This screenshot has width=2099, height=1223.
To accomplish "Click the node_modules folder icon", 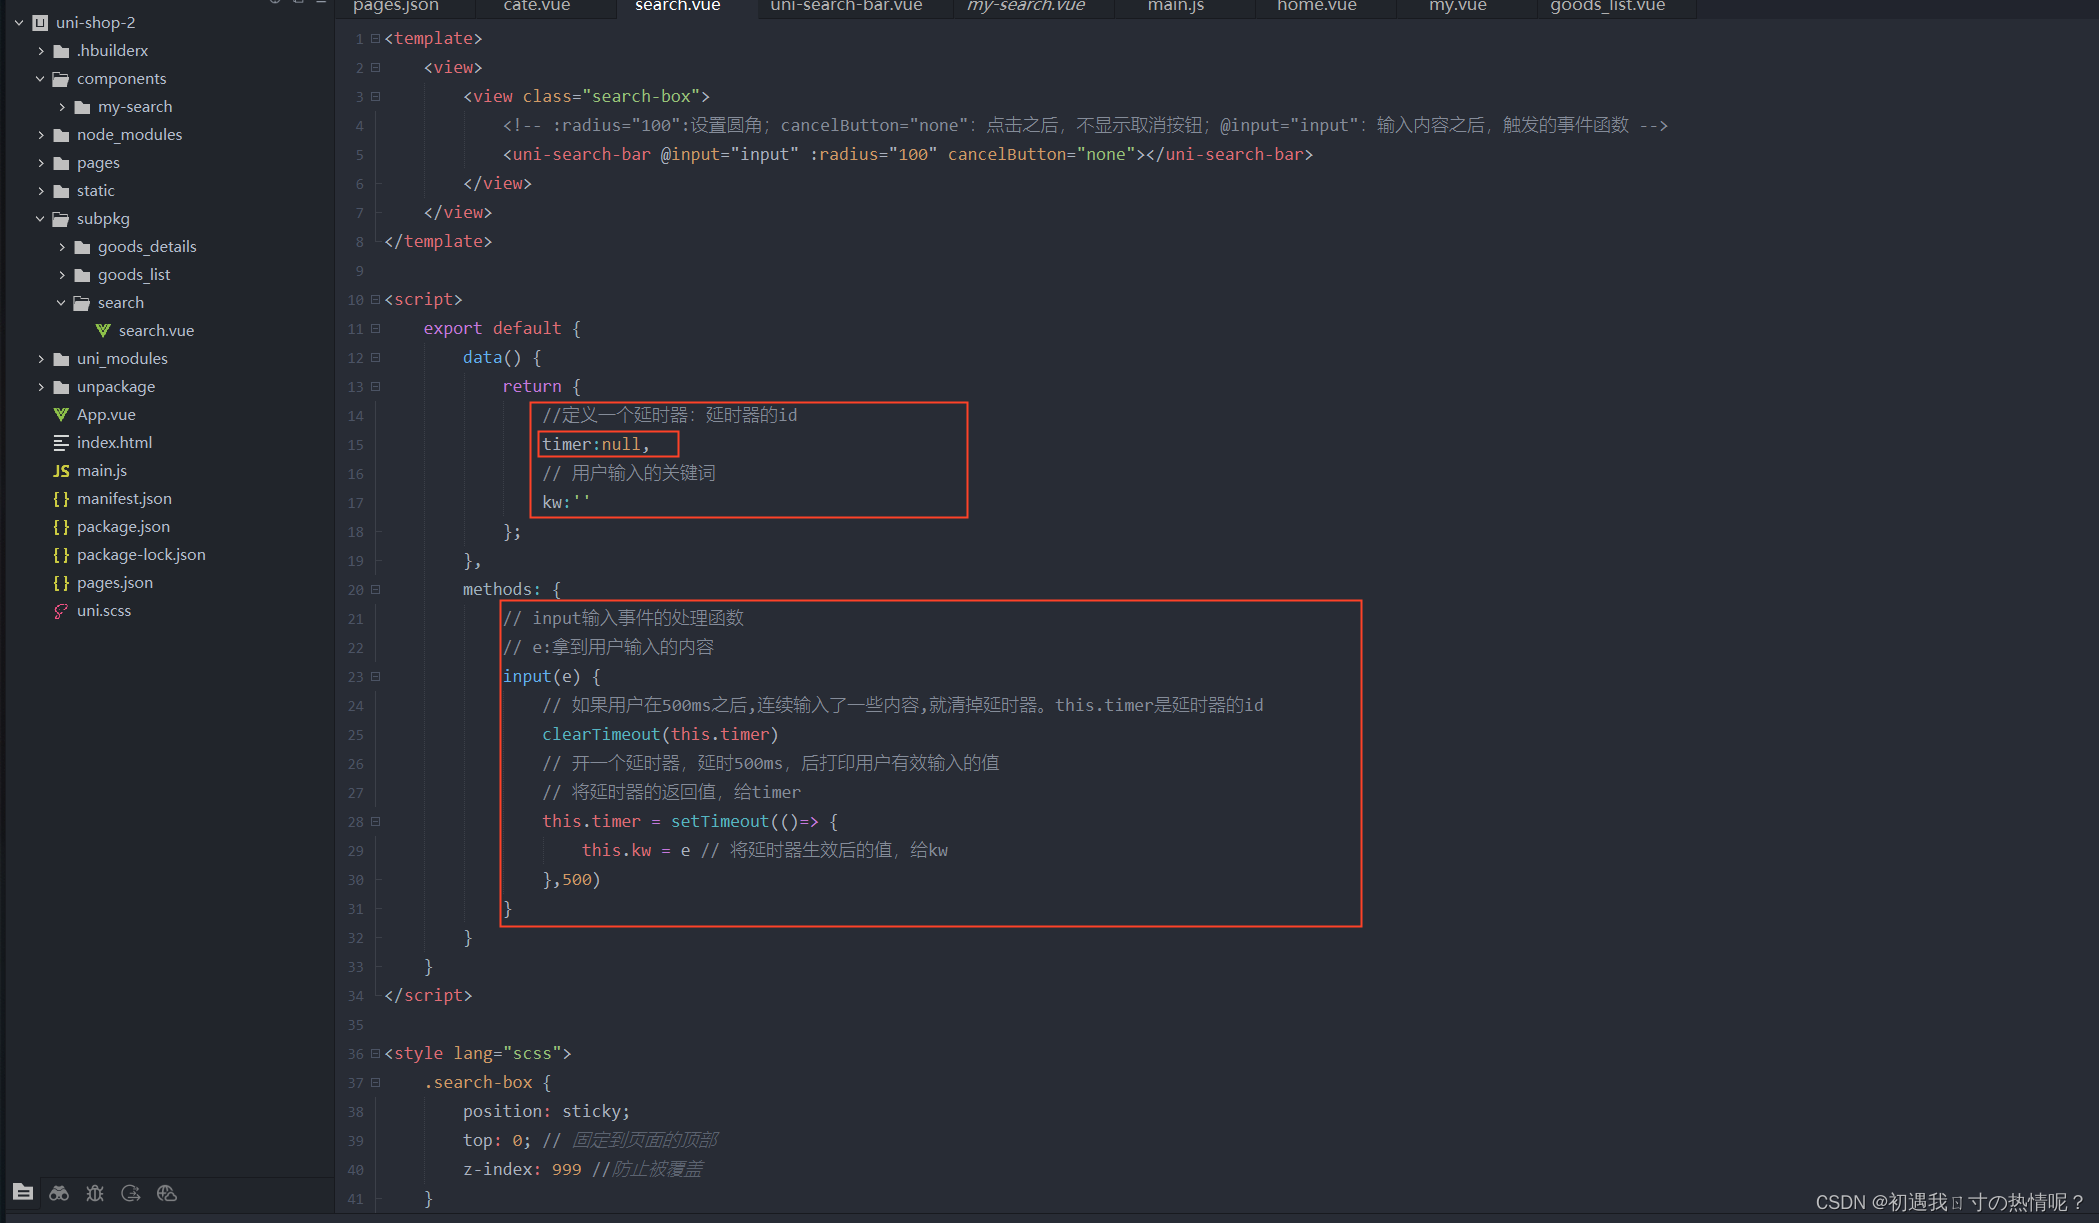I will 61,134.
